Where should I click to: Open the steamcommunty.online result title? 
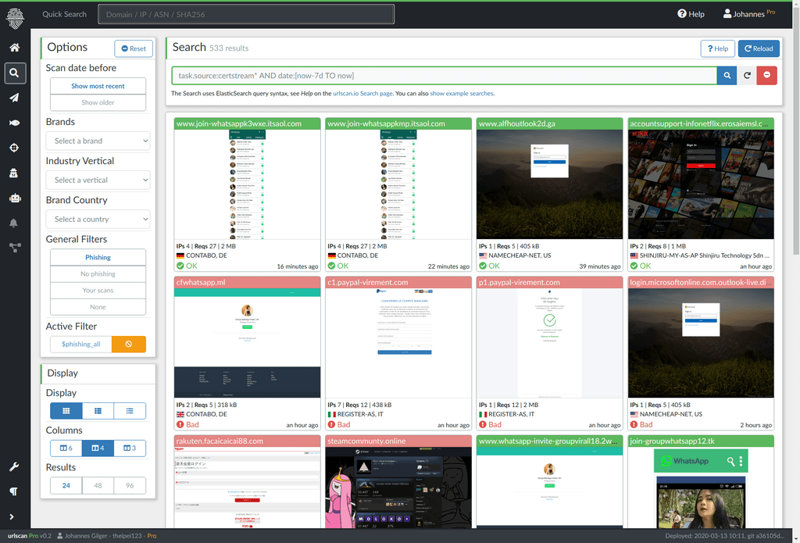coord(366,441)
